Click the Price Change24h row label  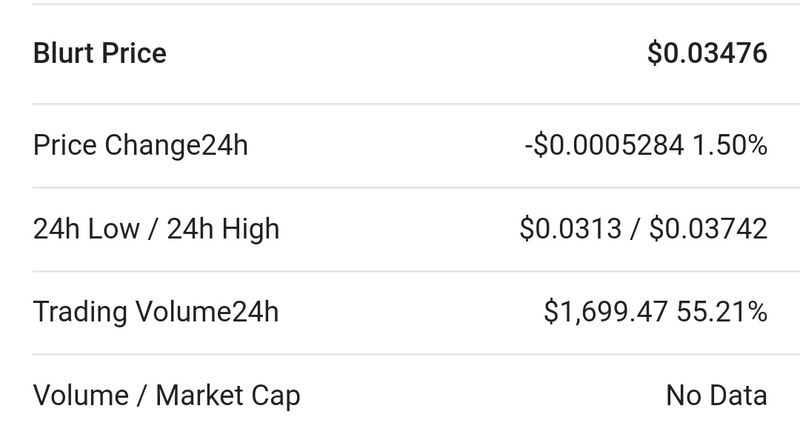pos(140,146)
